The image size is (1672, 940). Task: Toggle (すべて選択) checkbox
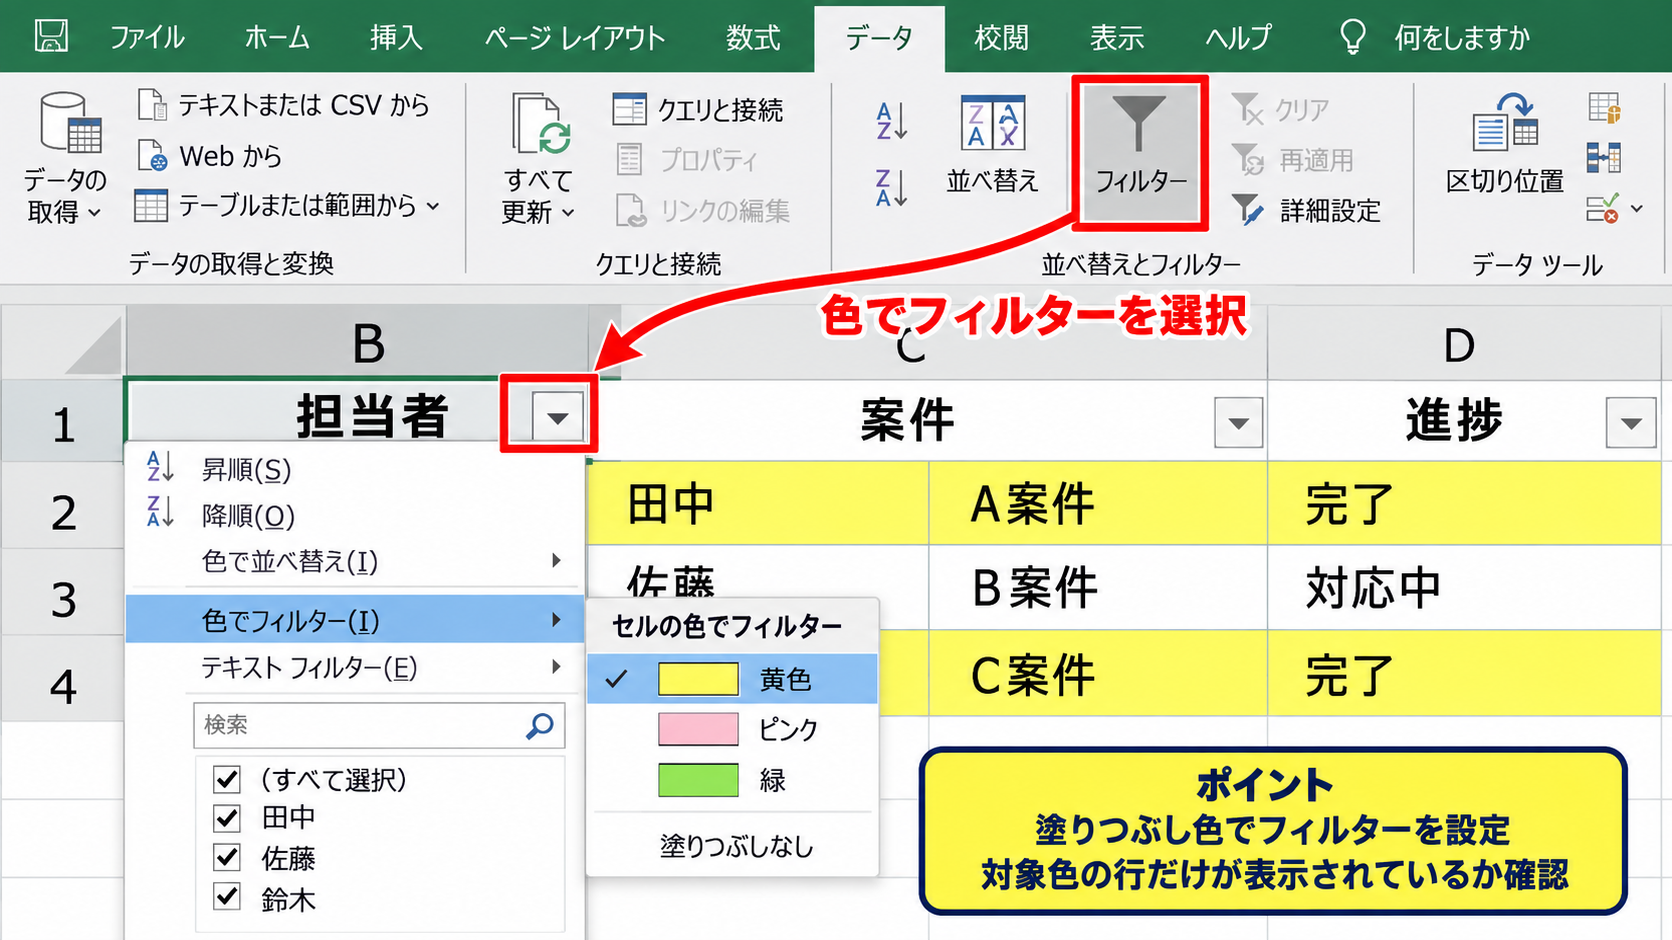[x=227, y=779]
